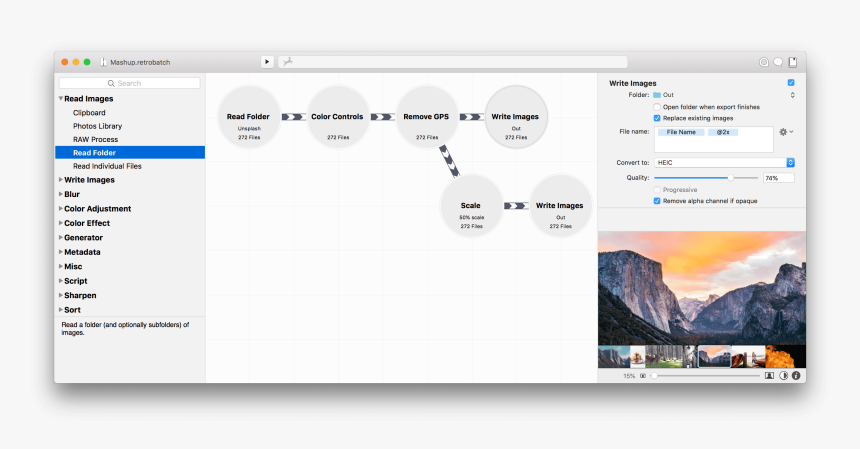
Task: Click the @2x token
Action: pos(723,132)
